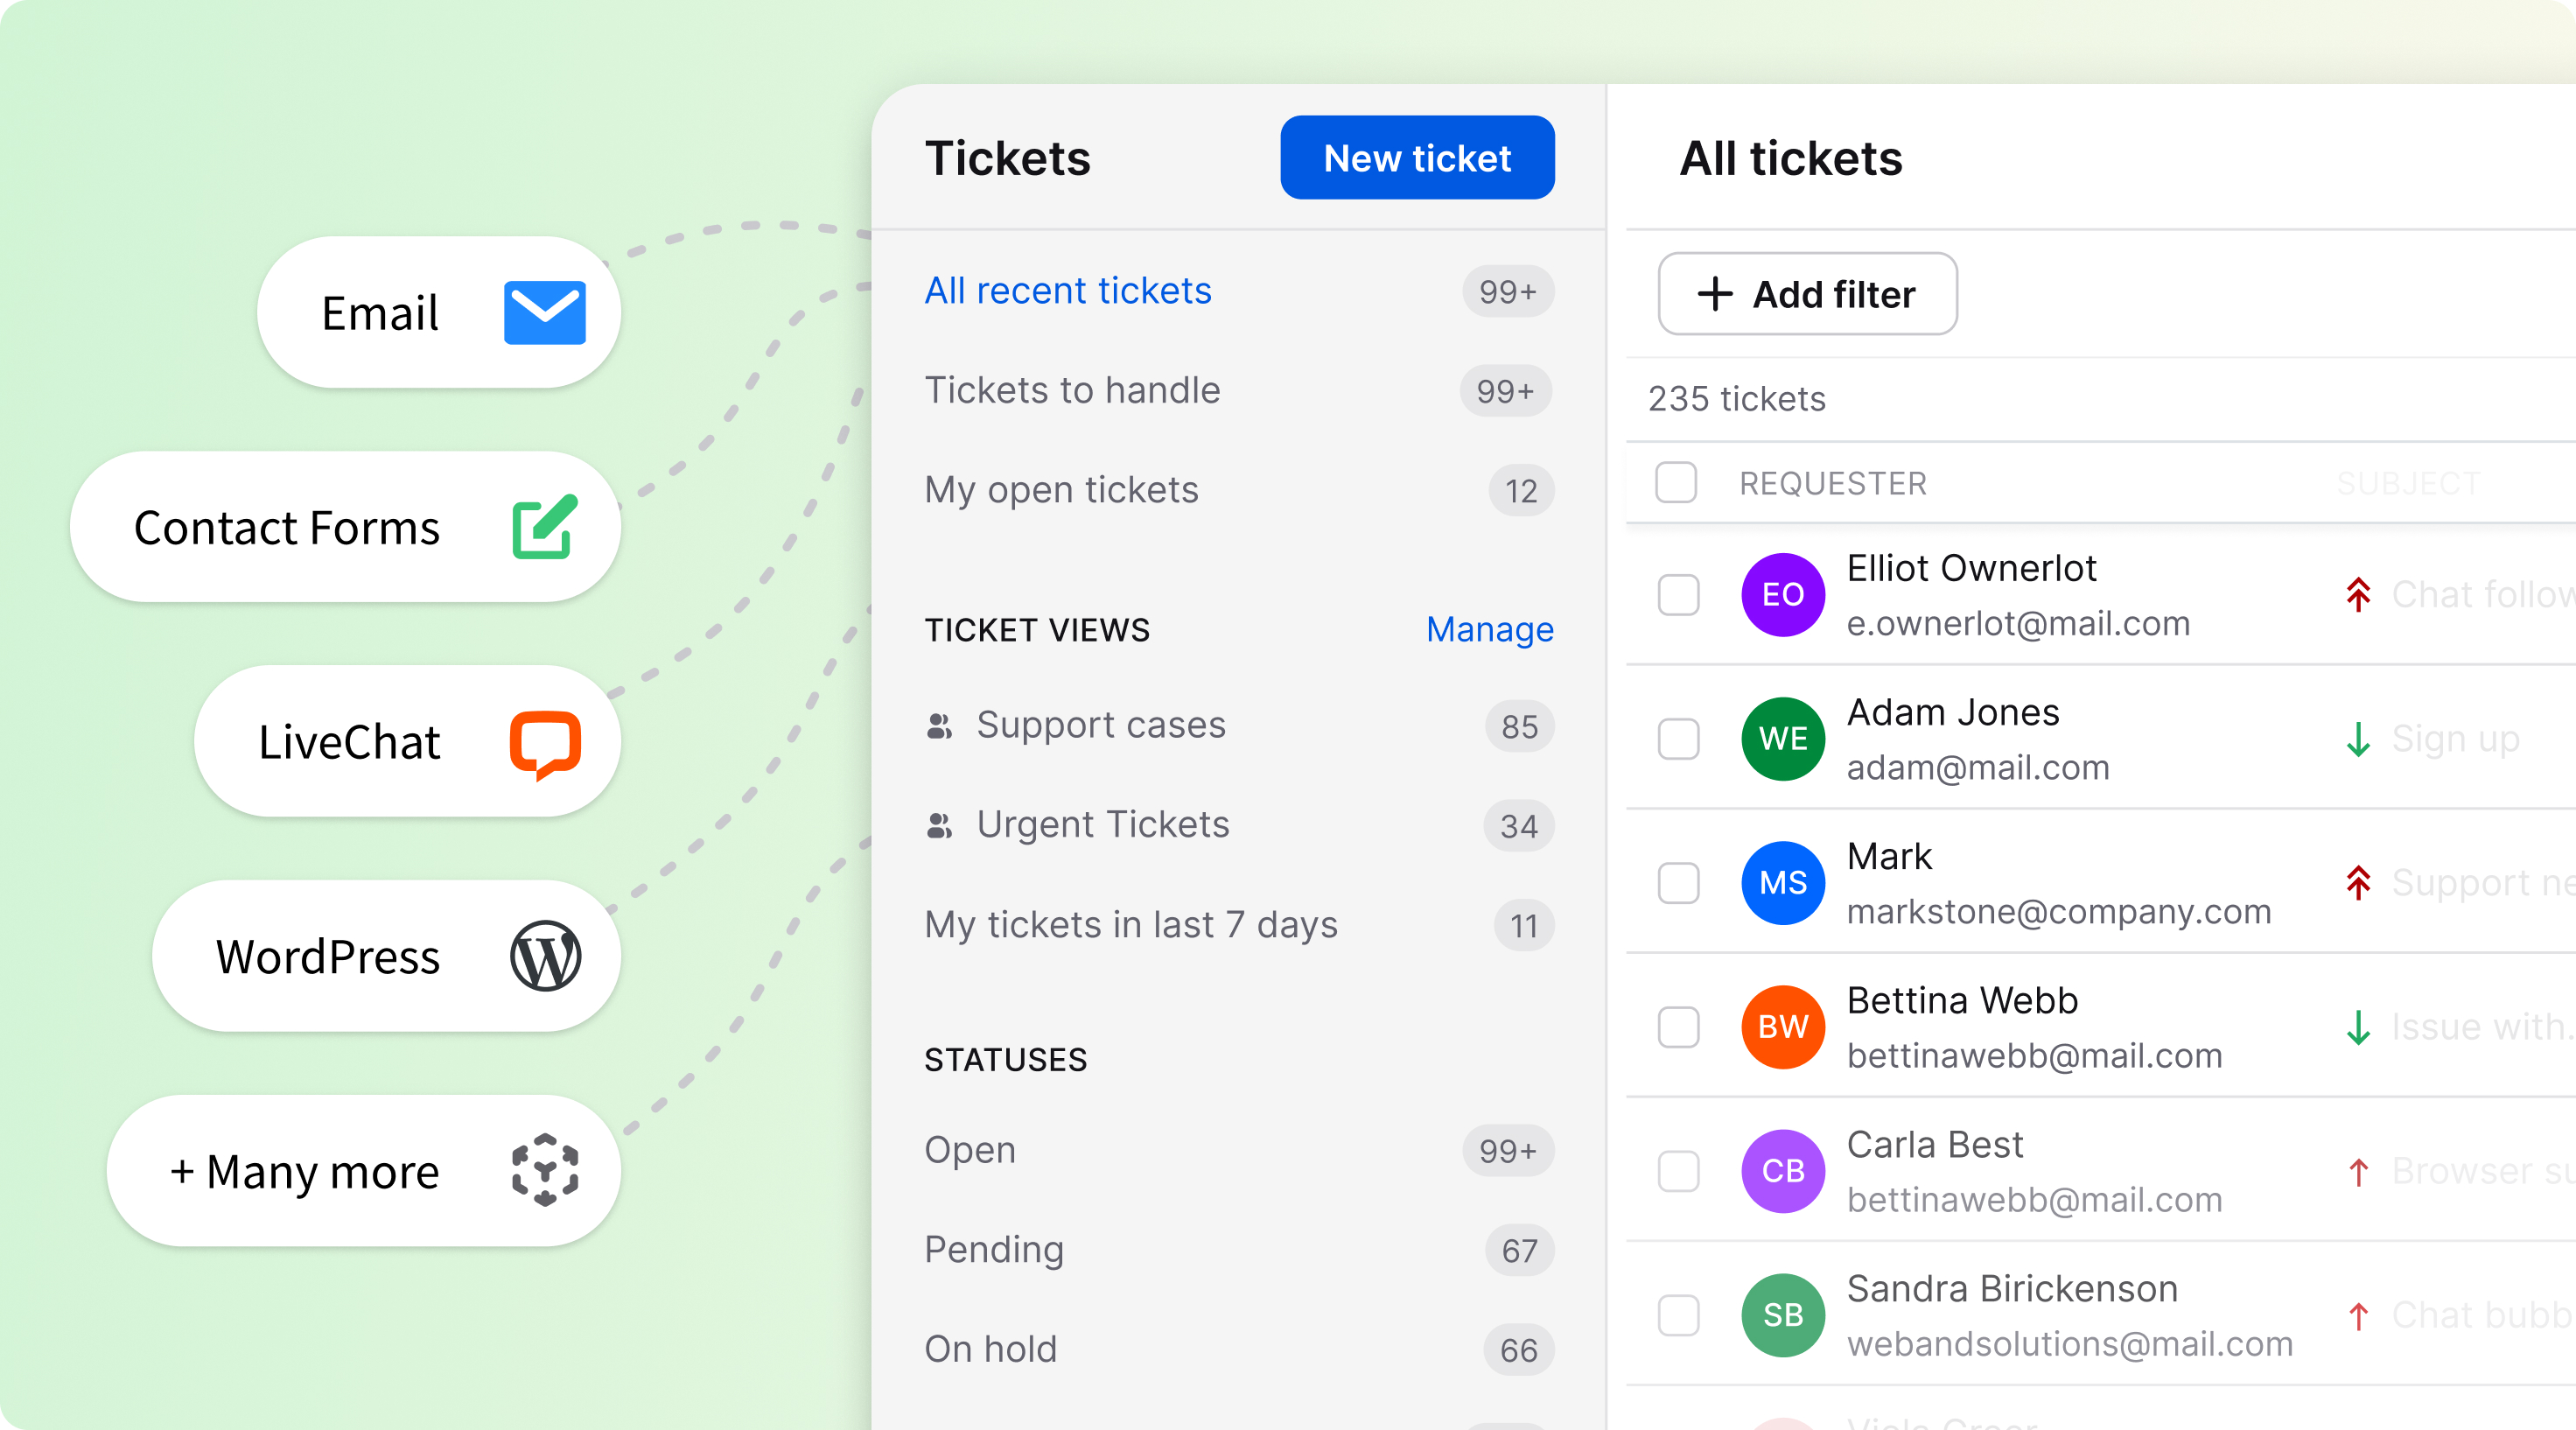Show tickets with Pending status

[x=993, y=1250]
